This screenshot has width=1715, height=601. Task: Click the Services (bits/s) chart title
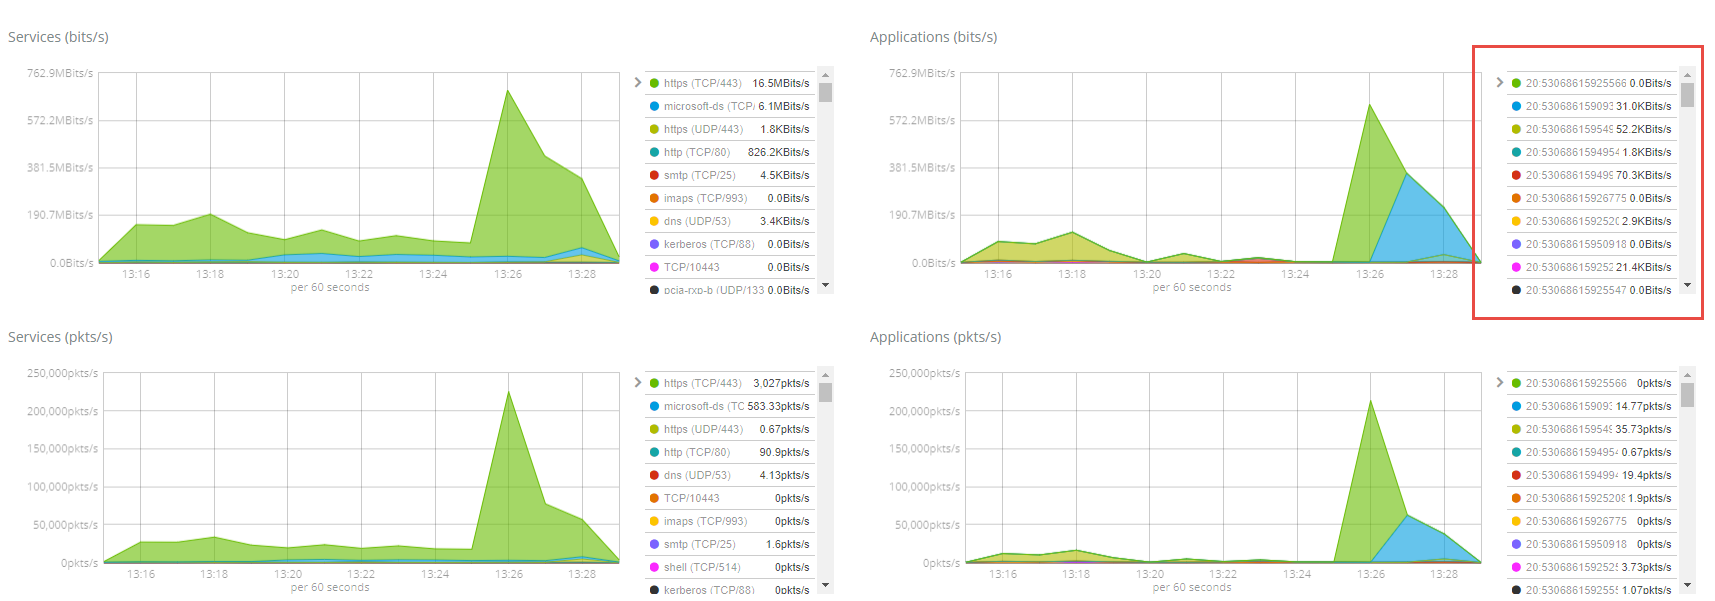click(x=58, y=37)
